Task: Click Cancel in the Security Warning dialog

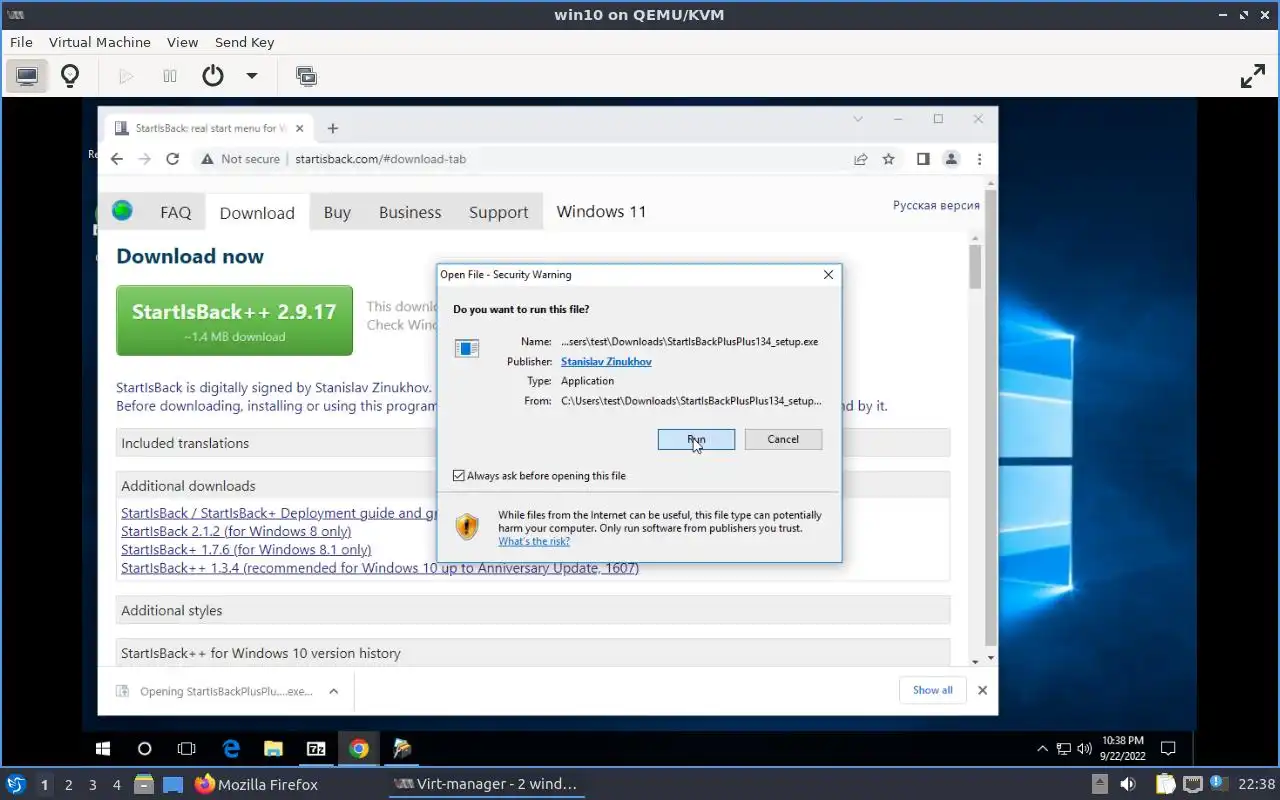Action: pyautogui.click(x=783, y=439)
